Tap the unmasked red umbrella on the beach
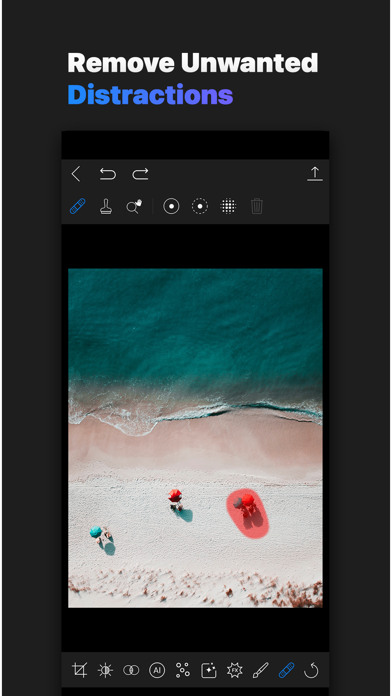Screen dimensions: 392x696 point(175,495)
